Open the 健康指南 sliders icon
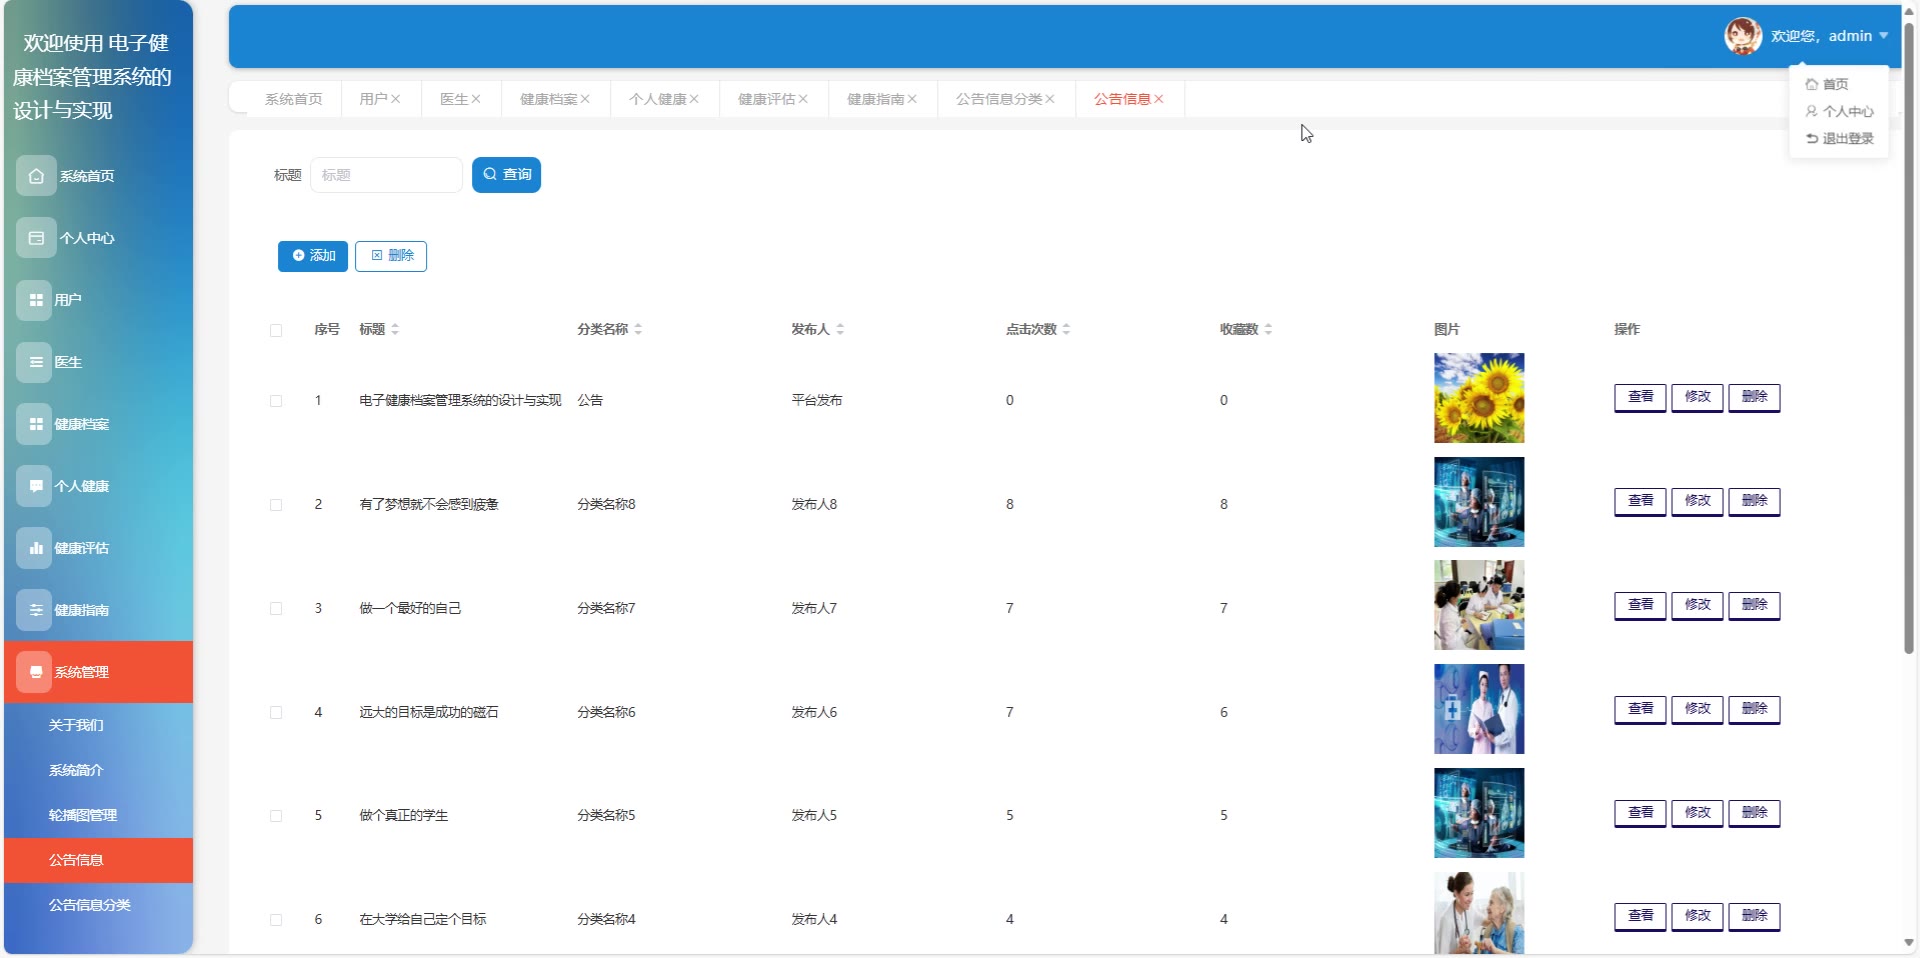This screenshot has height=958, width=1920. point(36,610)
